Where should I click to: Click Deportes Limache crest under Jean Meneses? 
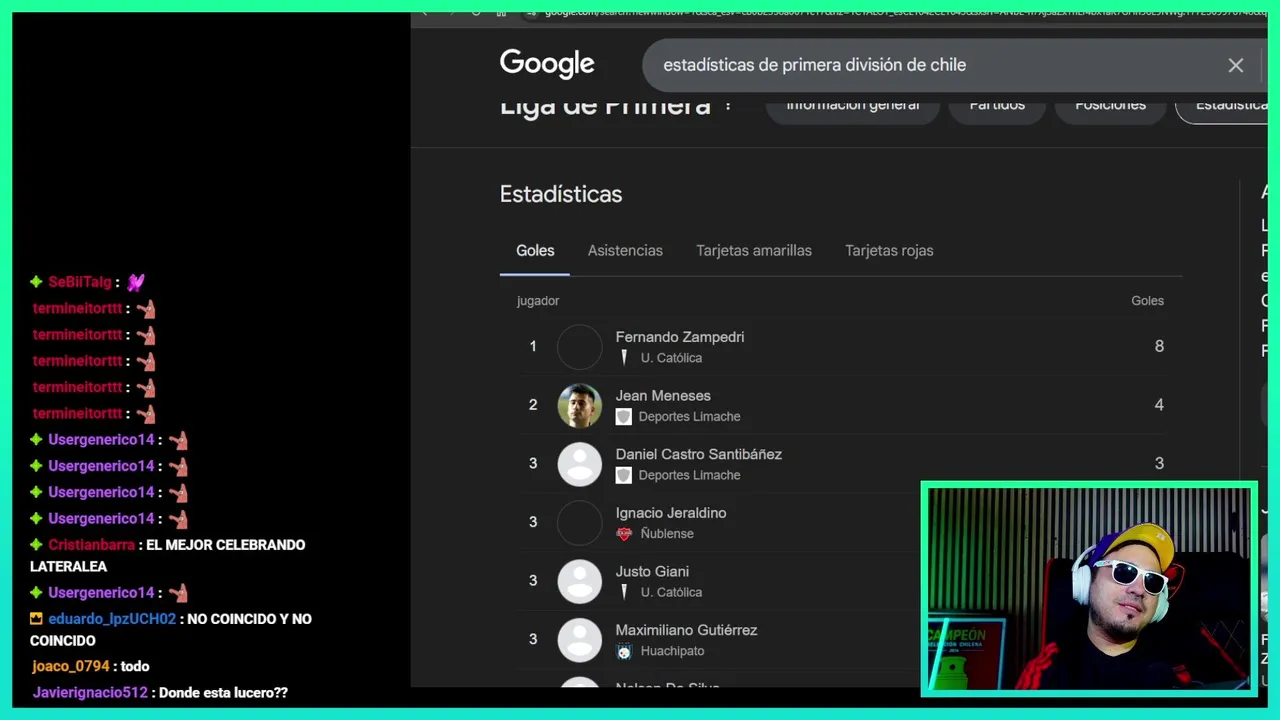coord(624,417)
